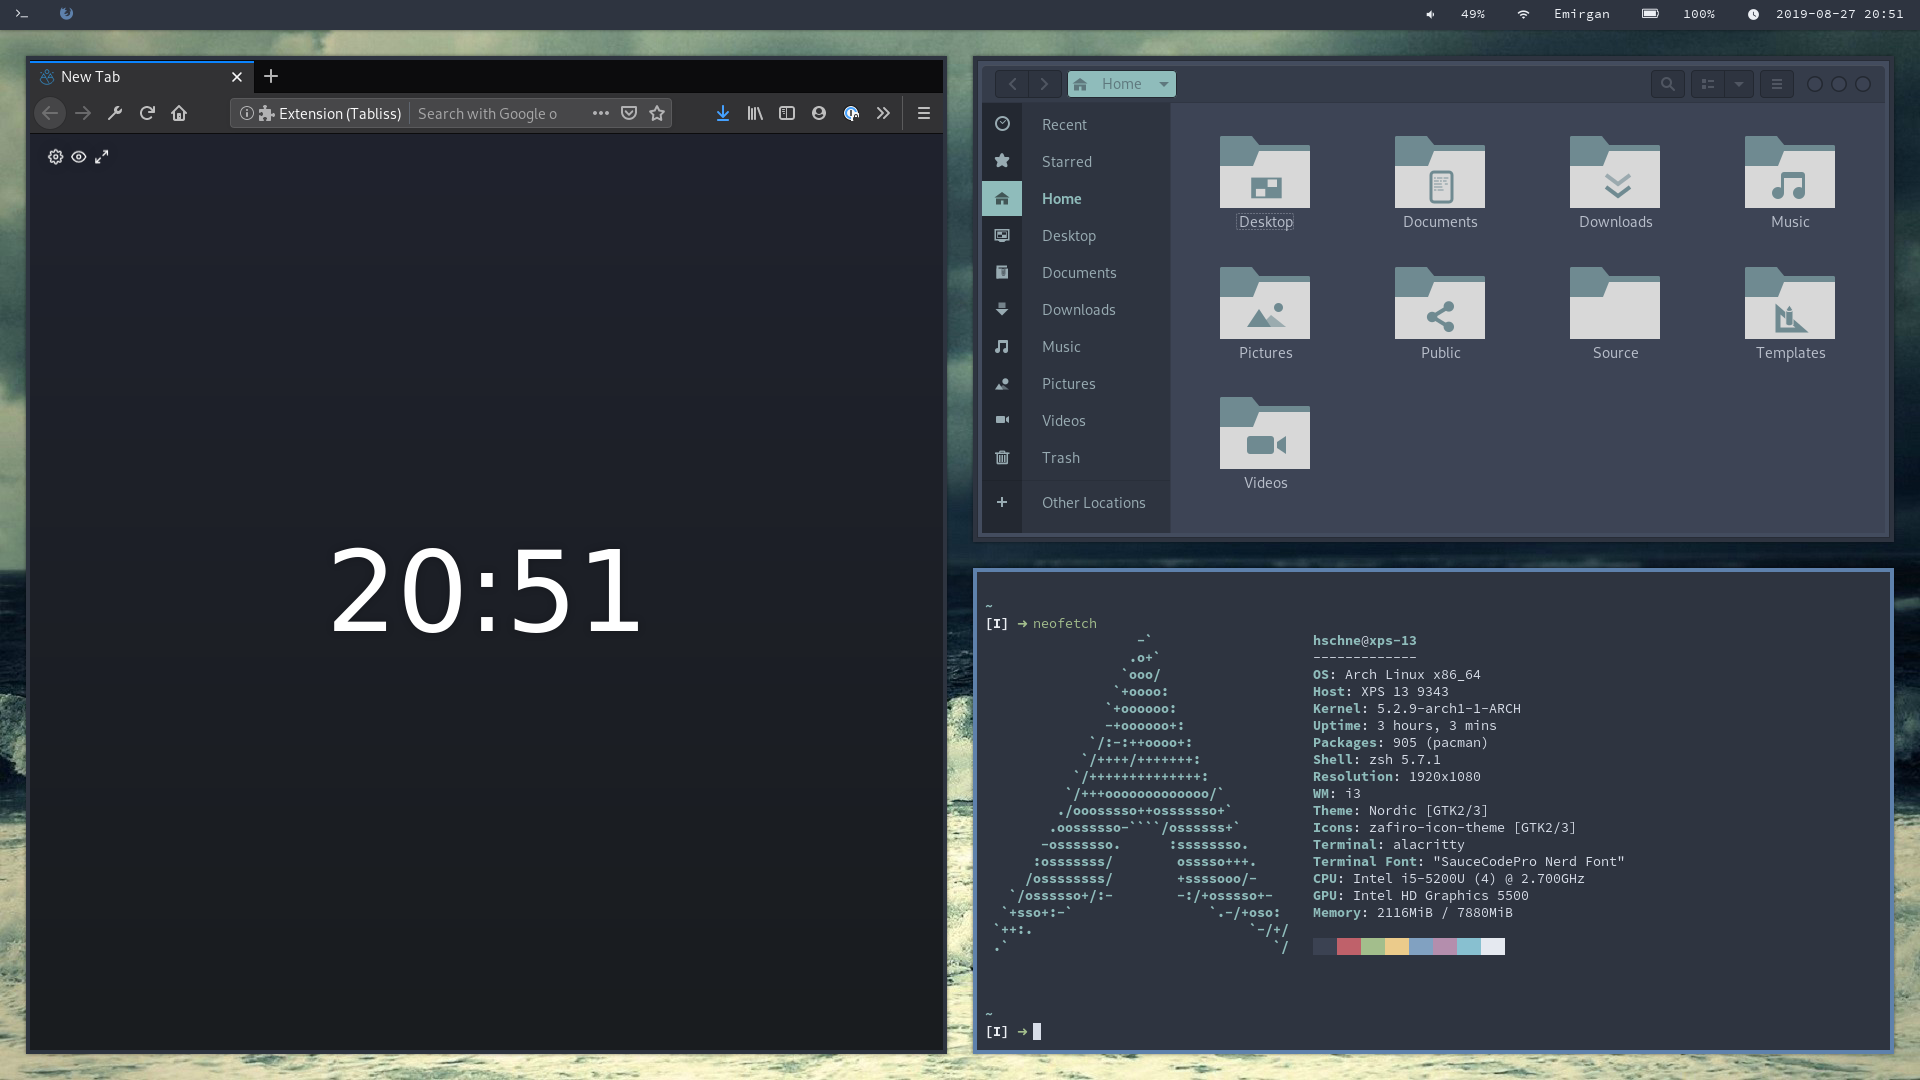Open browser library icon

755,113
